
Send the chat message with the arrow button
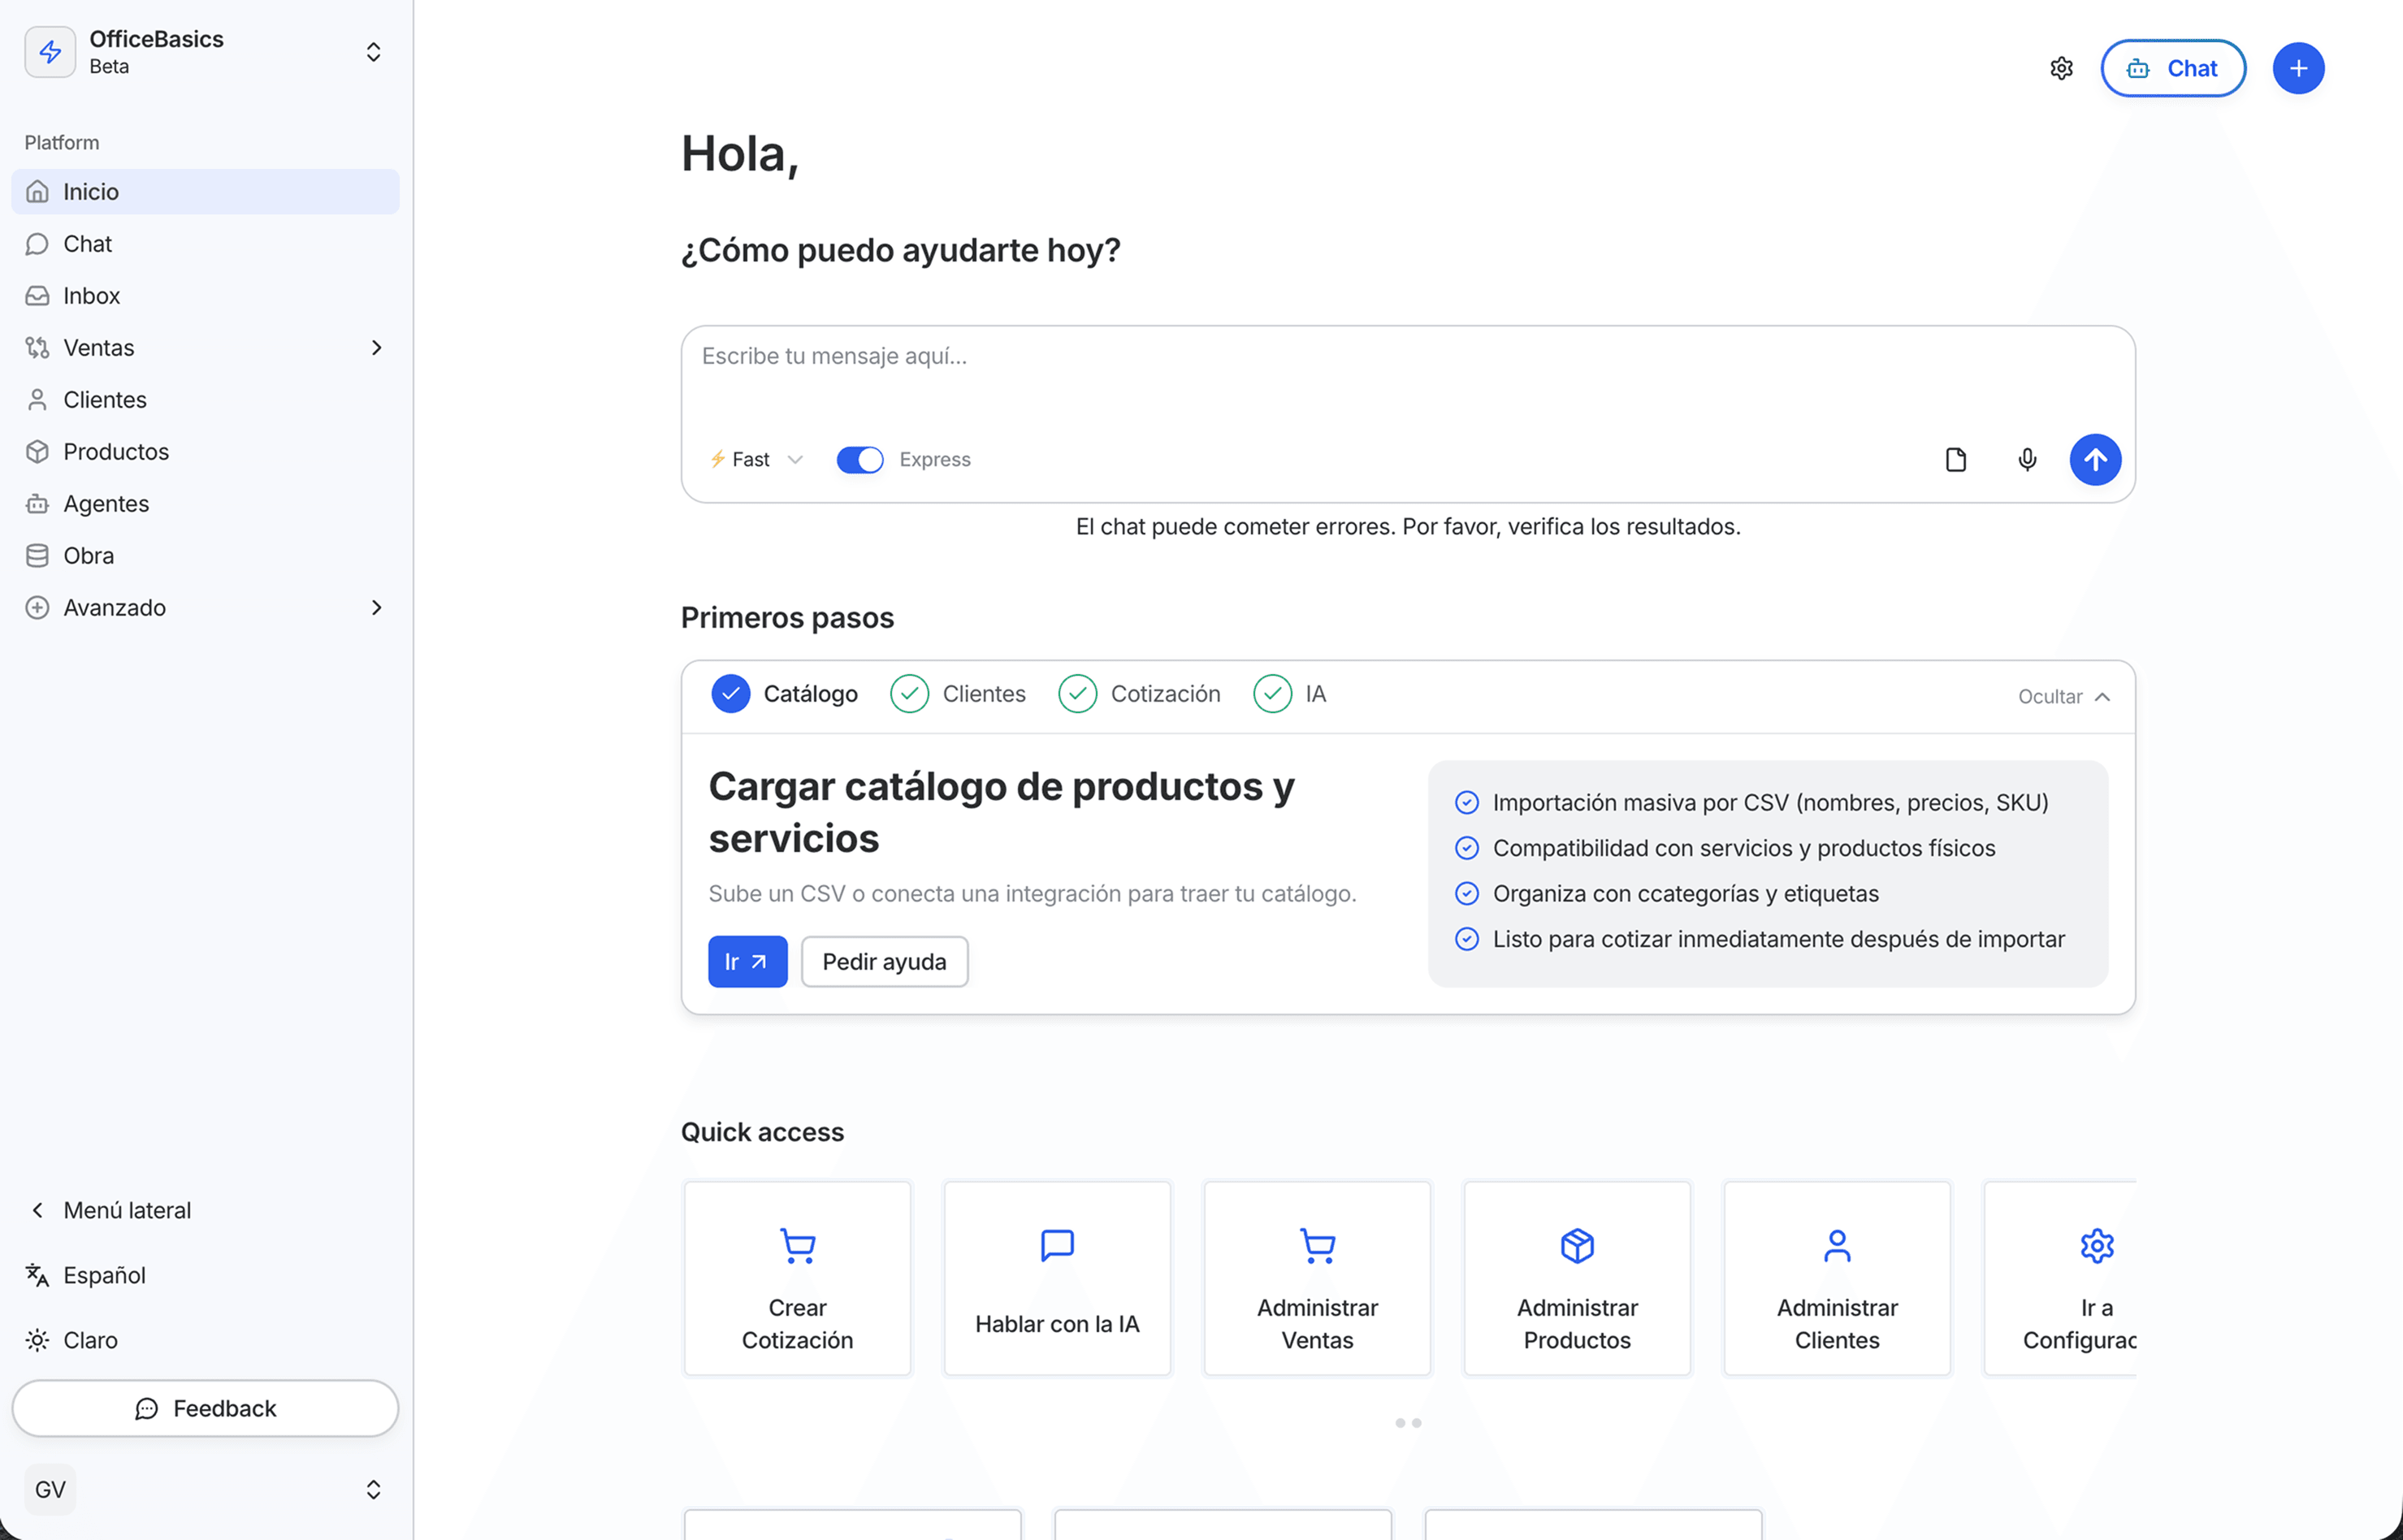(2096, 459)
